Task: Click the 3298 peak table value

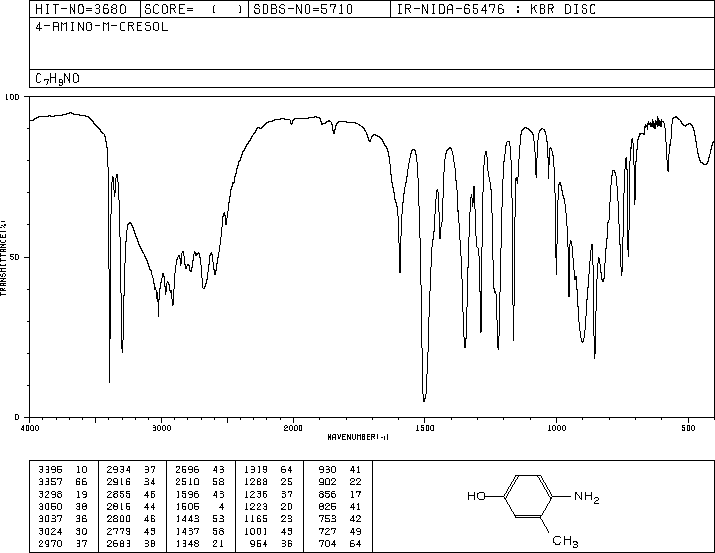Action: [x=50, y=494]
